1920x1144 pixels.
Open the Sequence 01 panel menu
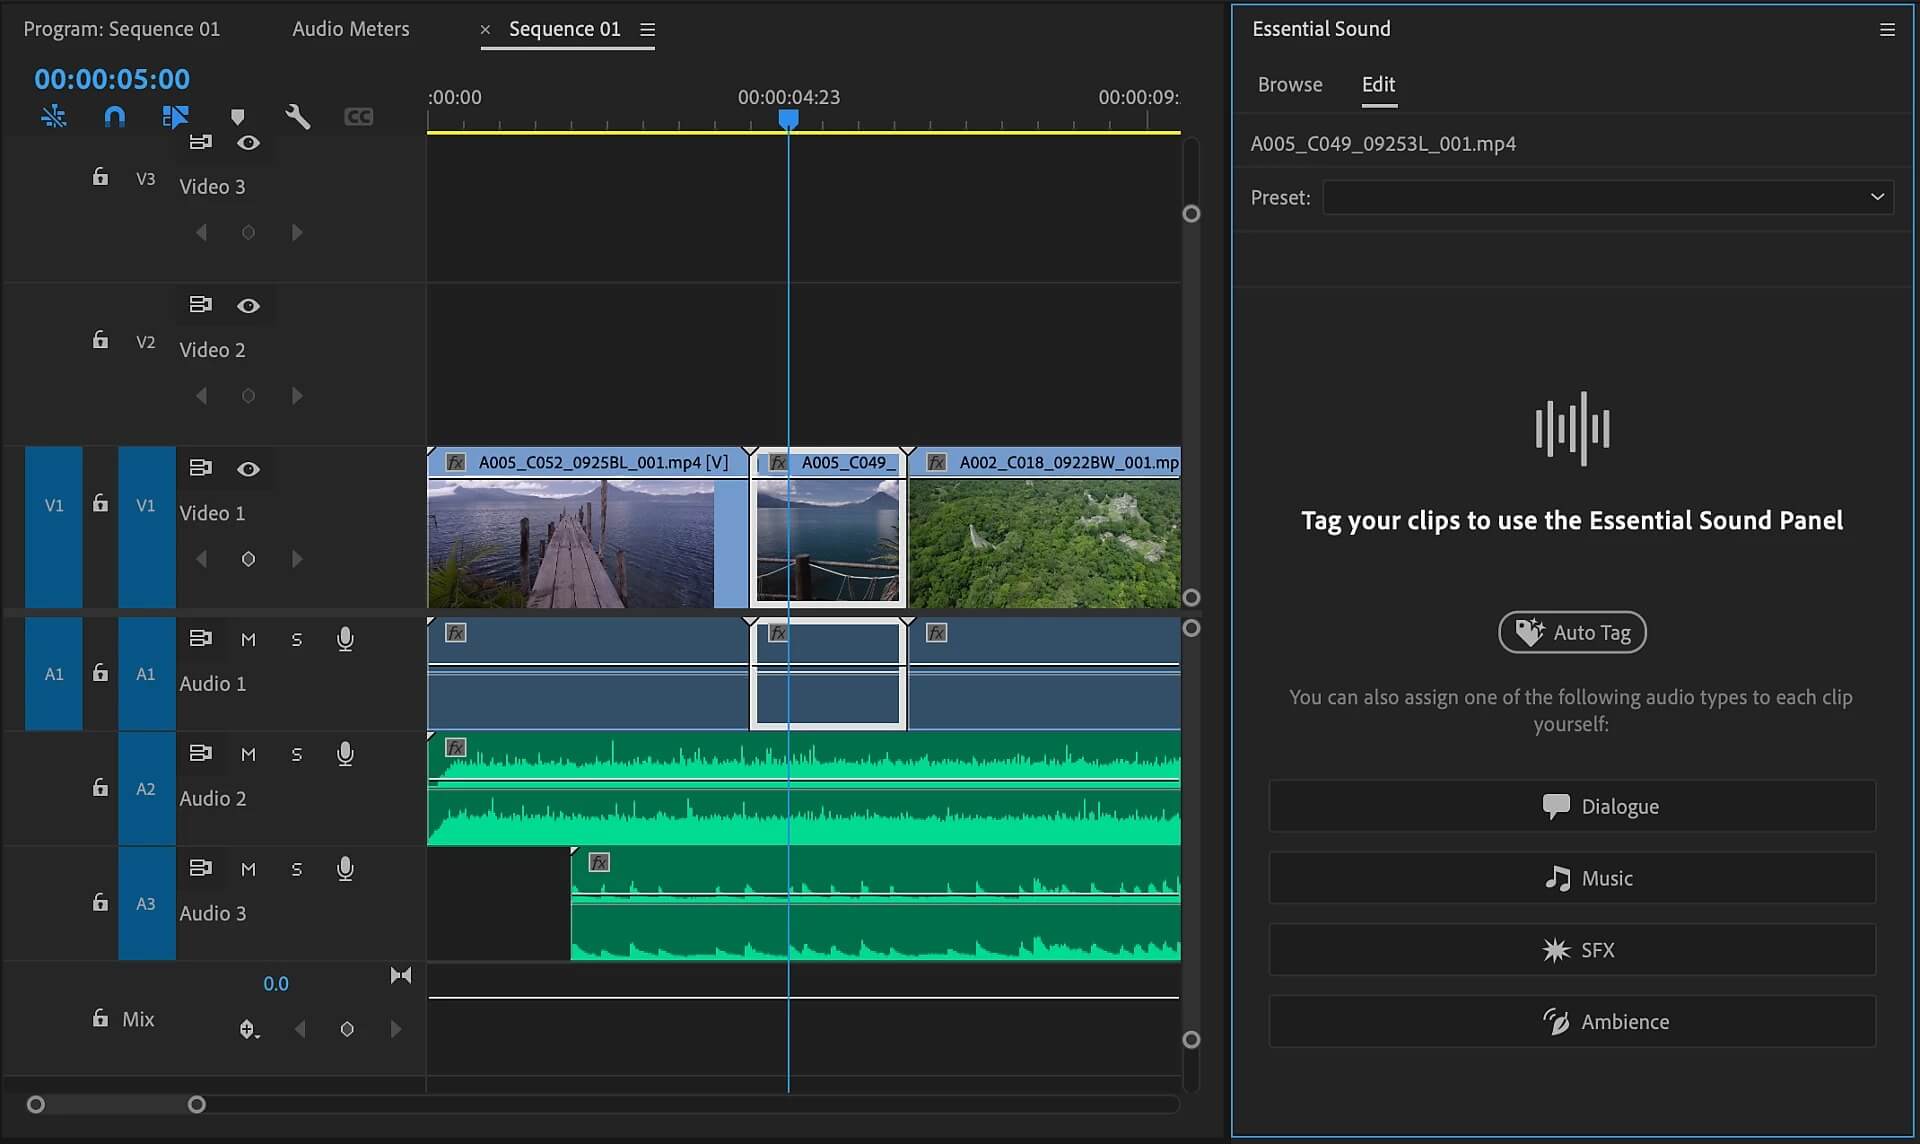tap(647, 29)
